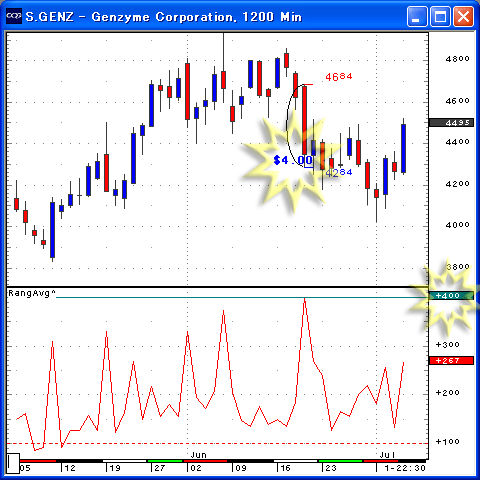The height and width of the screenshot is (480, 480).
Task: Click the 16 date label on time axis
Action: pyautogui.click(x=285, y=468)
